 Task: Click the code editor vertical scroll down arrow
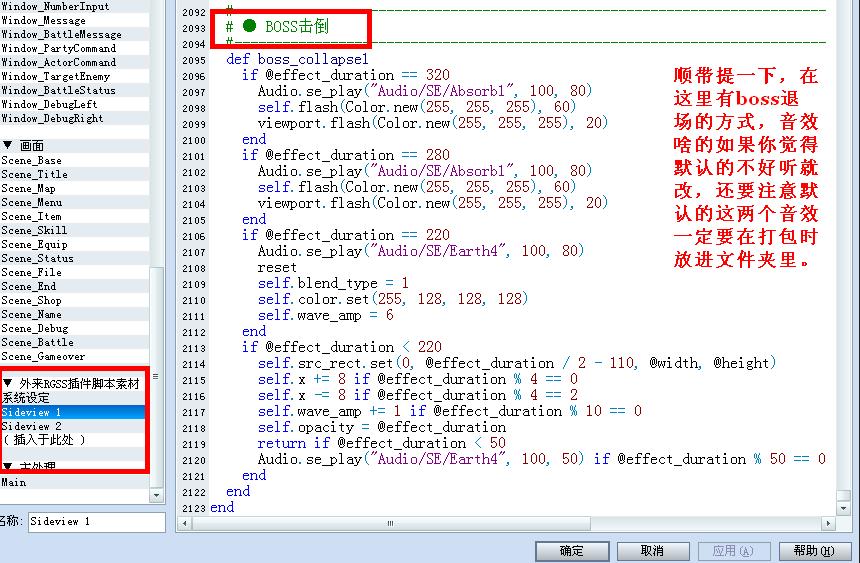point(844,508)
